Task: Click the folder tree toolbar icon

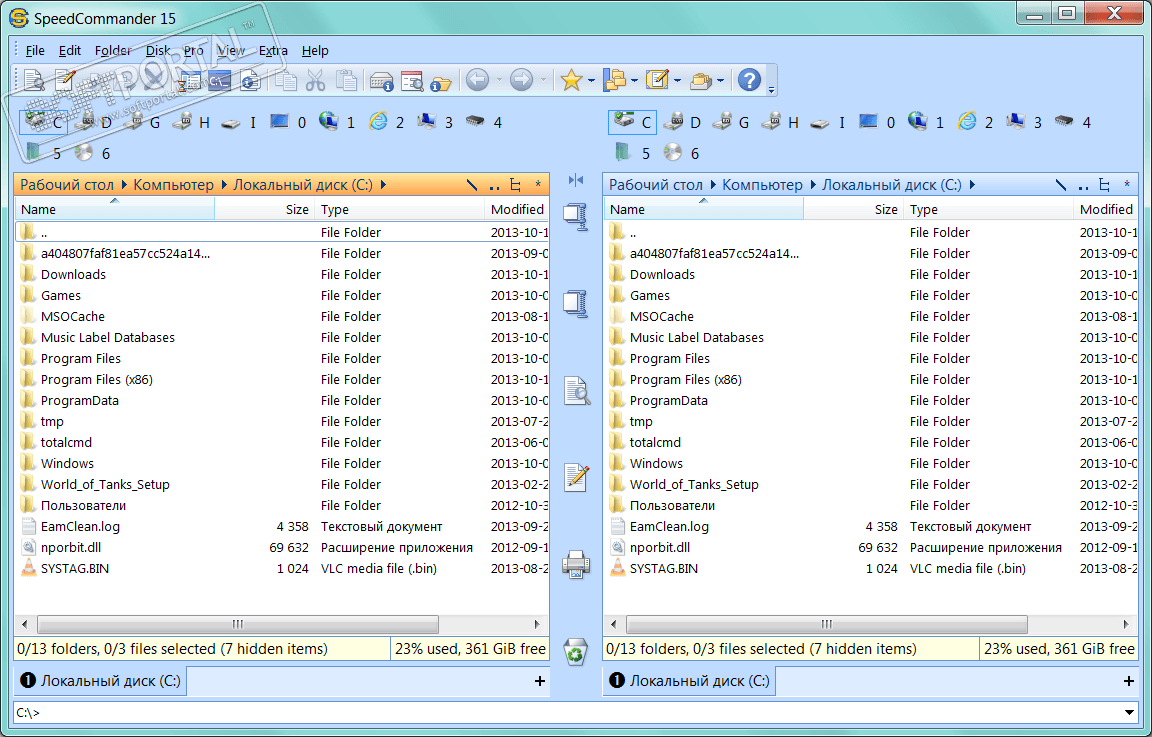Action: coord(614,79)
